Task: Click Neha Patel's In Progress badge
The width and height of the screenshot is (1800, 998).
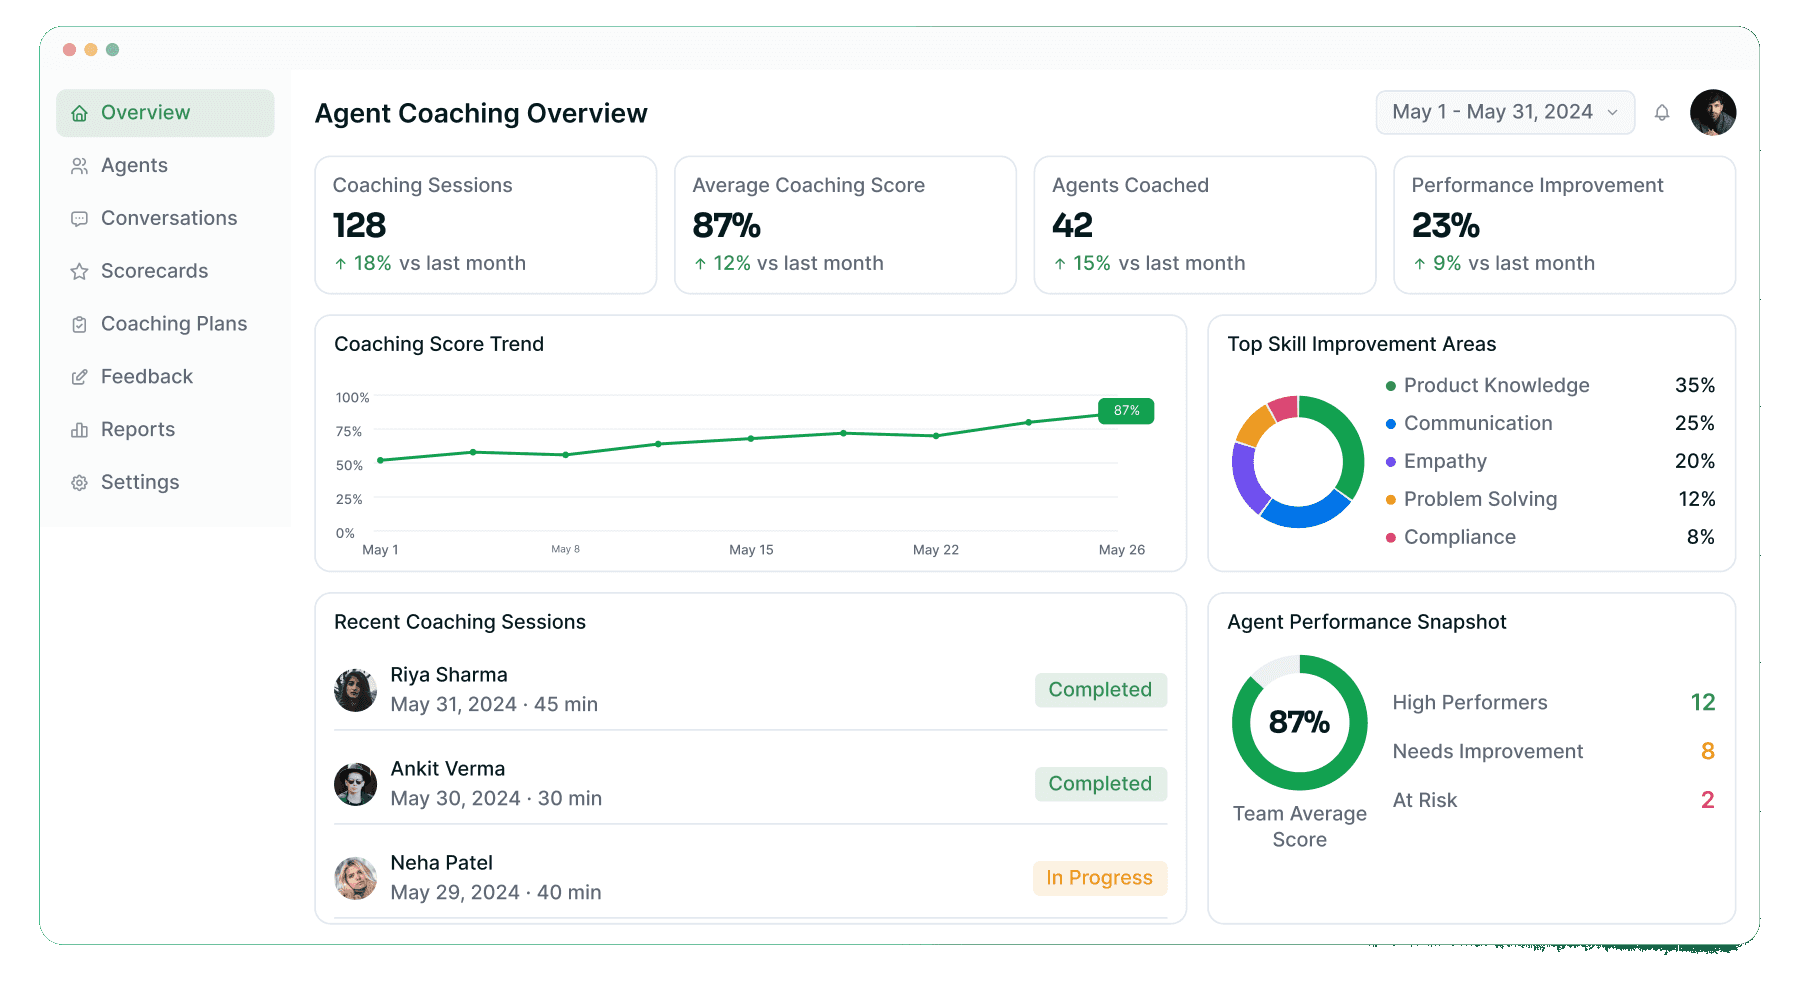Action: (1100, 878)
